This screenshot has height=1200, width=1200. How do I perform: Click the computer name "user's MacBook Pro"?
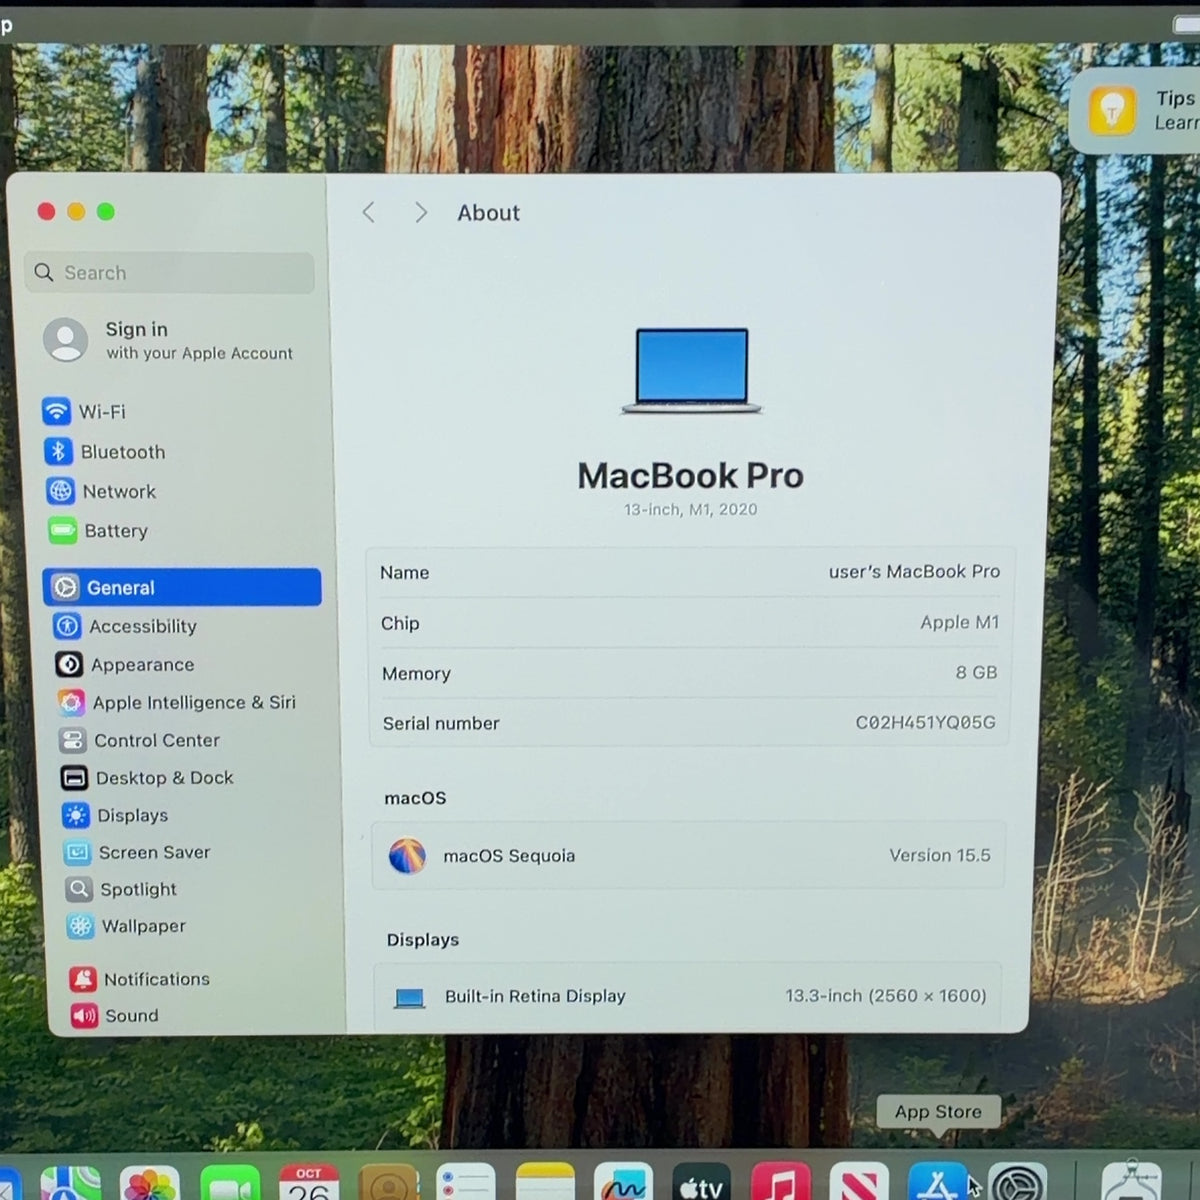click(914, 571)
